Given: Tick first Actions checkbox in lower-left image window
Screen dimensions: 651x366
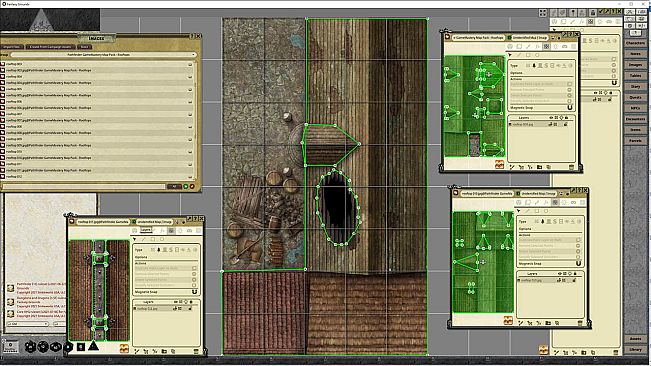Looking at the screenshot, I should tap(194, 268).
